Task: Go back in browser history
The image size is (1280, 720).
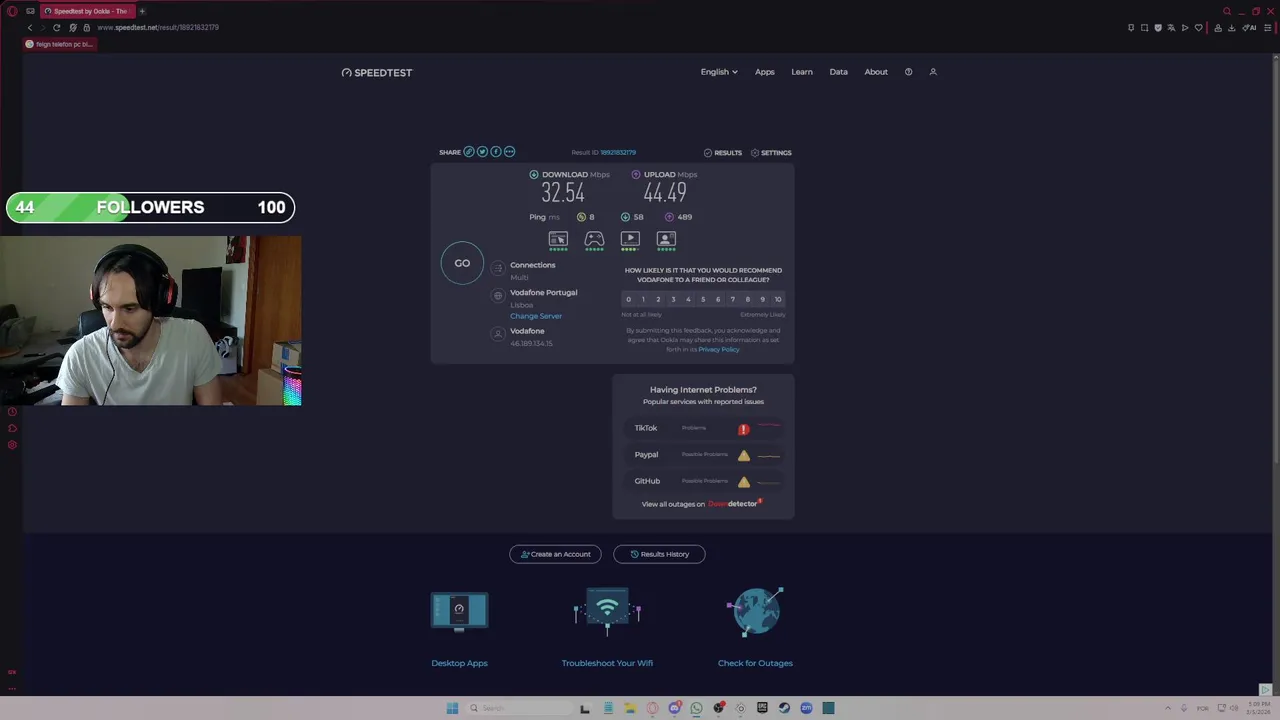Action: click(30, 27)
